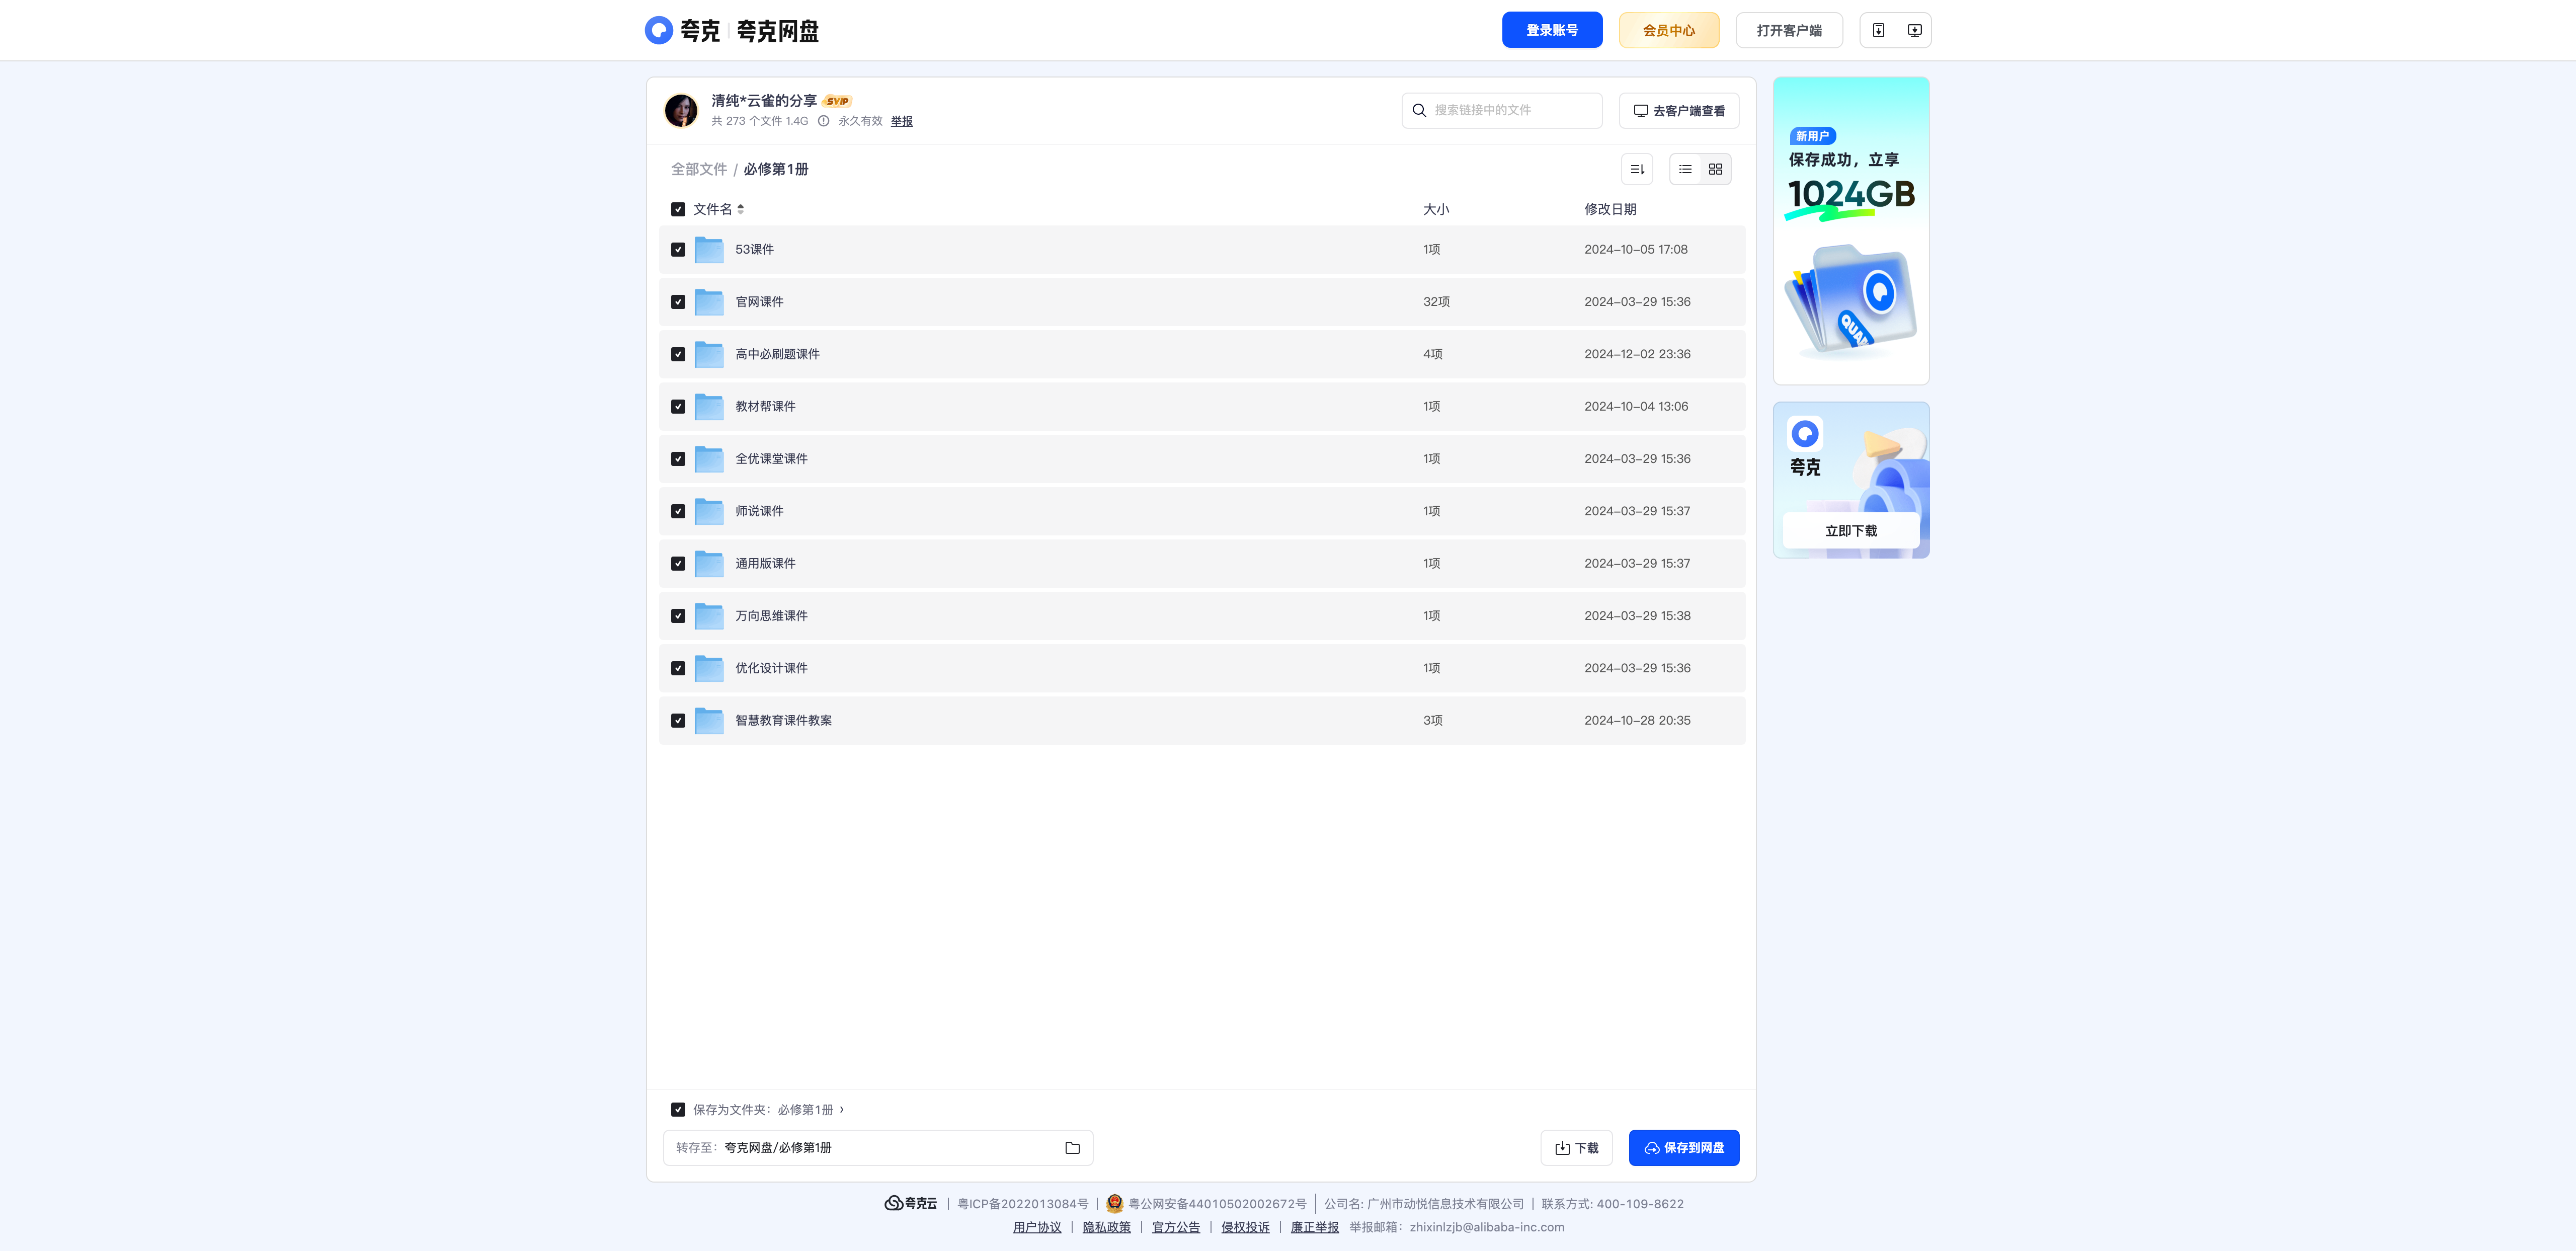This screenshot has width=2576, height=1251.
Task: Click the 53课件 folder icon
Action: click(x=709, y=250)
